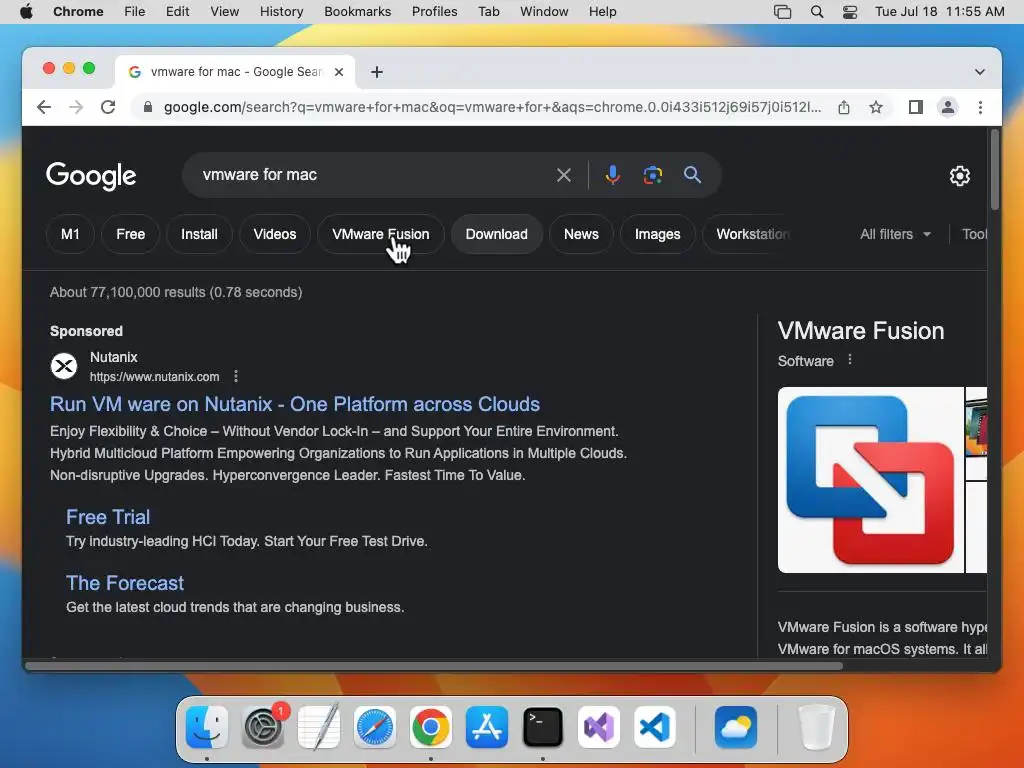Open TextEdit from the Dock
Screen dimensions: 1024x768
point(319,727)
